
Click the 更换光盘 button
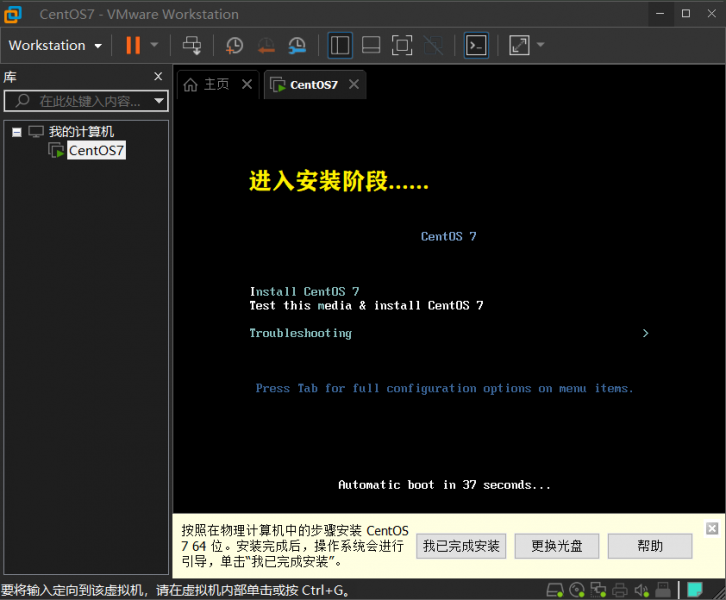(x=550, y=546)
